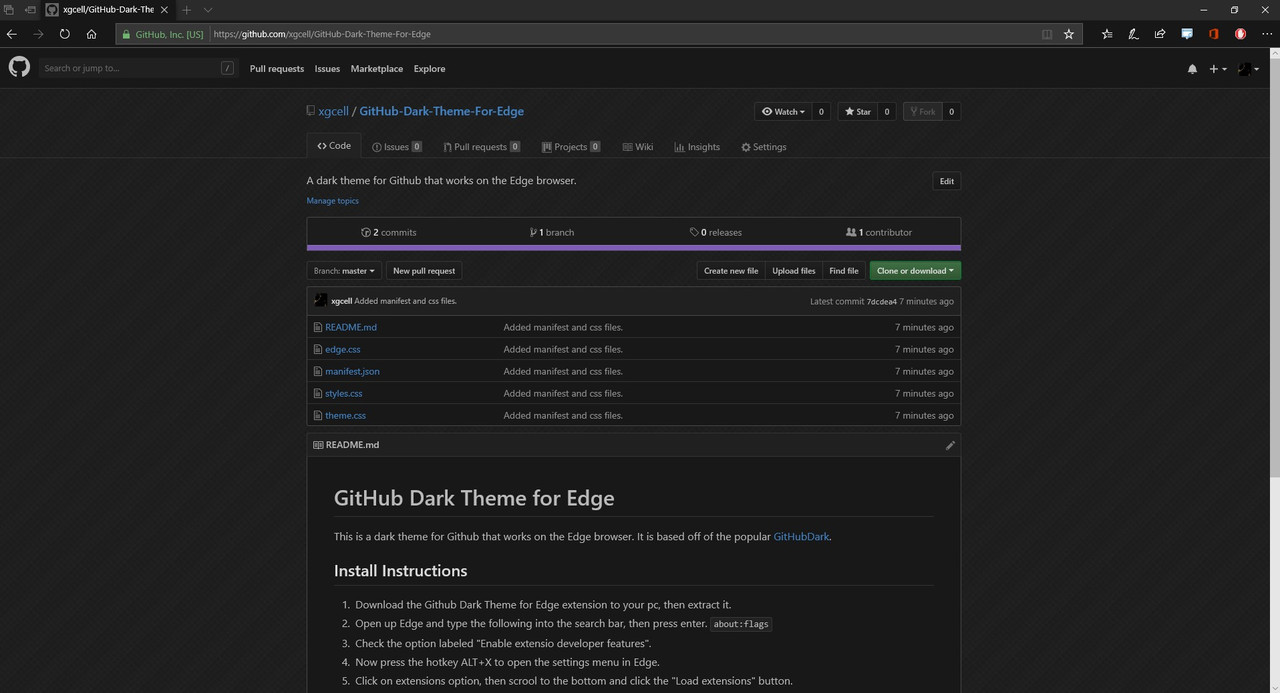Viewport: 1280px width, 693px height.
Task: Go to Explore
Action: click(x=430, y=69)
